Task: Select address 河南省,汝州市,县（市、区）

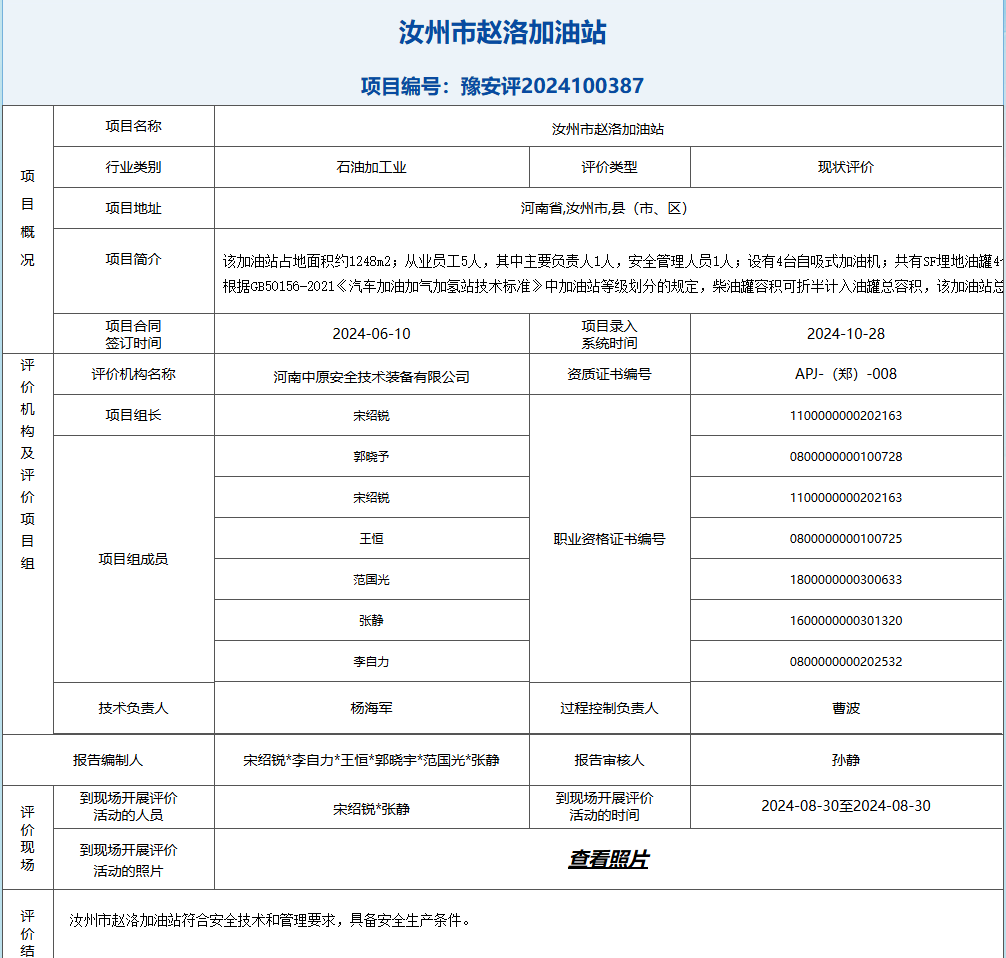Action: (604, 209)
